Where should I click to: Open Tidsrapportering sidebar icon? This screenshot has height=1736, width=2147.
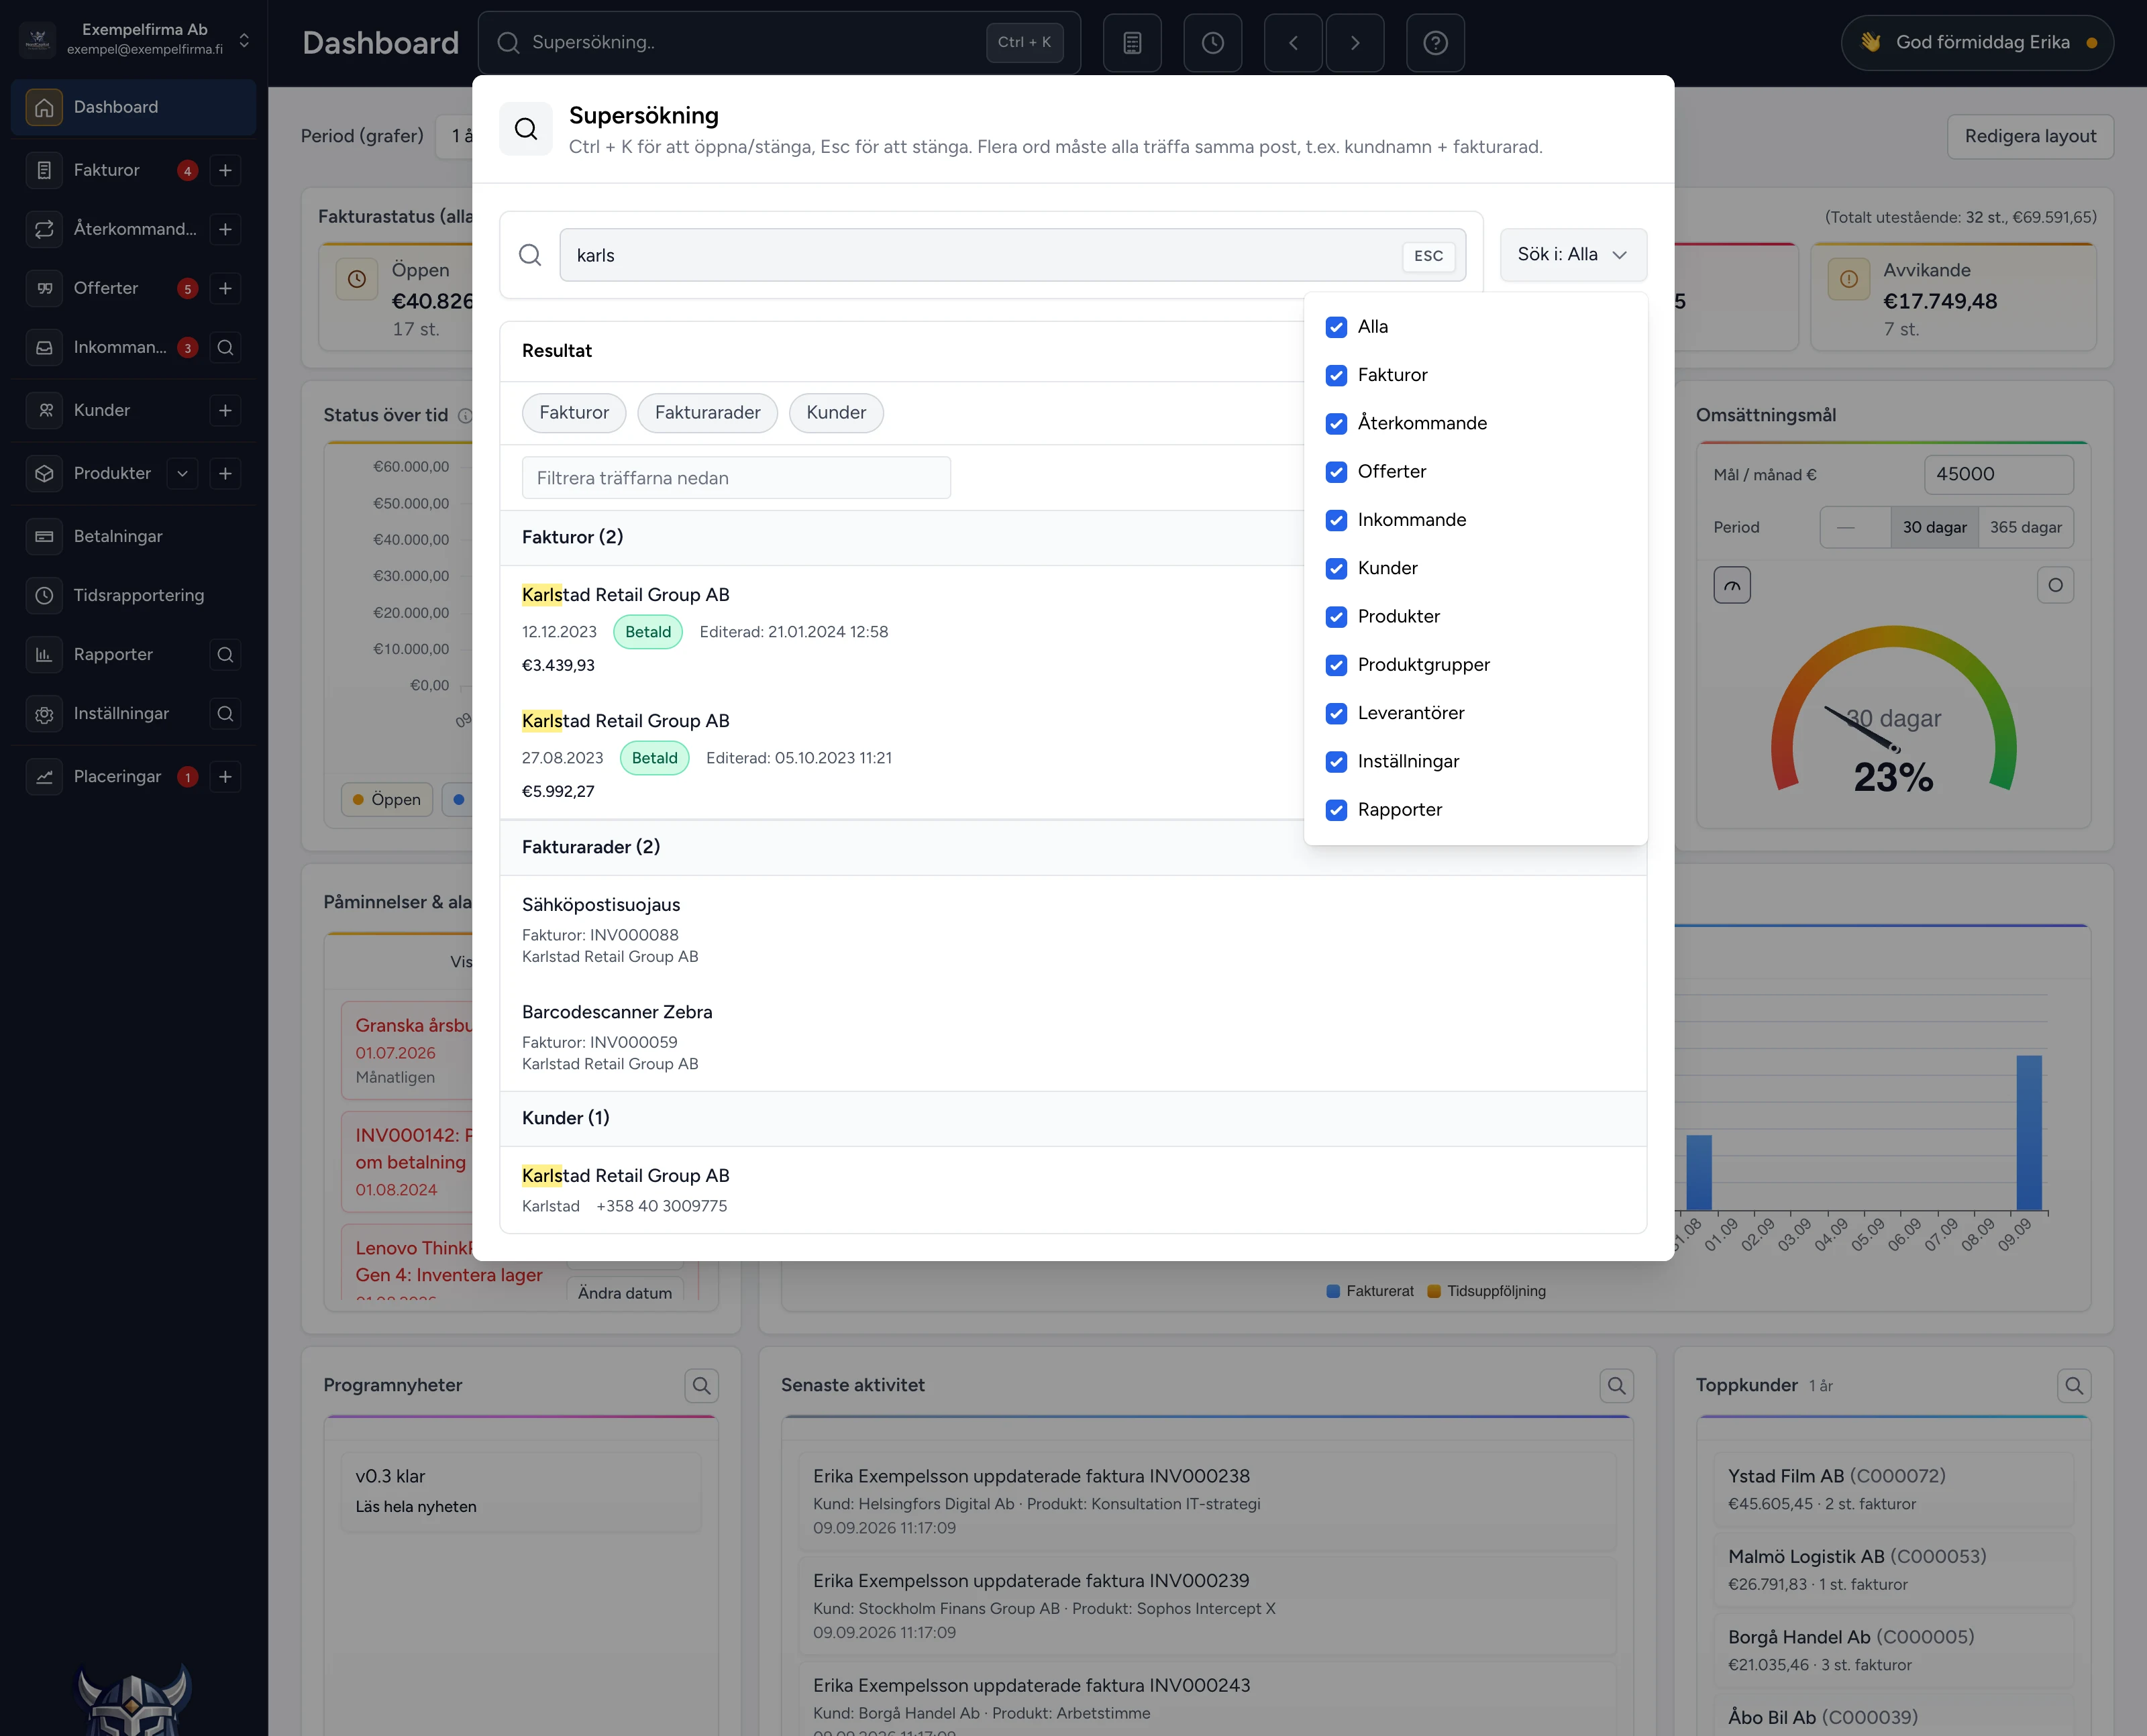point(44,595)
